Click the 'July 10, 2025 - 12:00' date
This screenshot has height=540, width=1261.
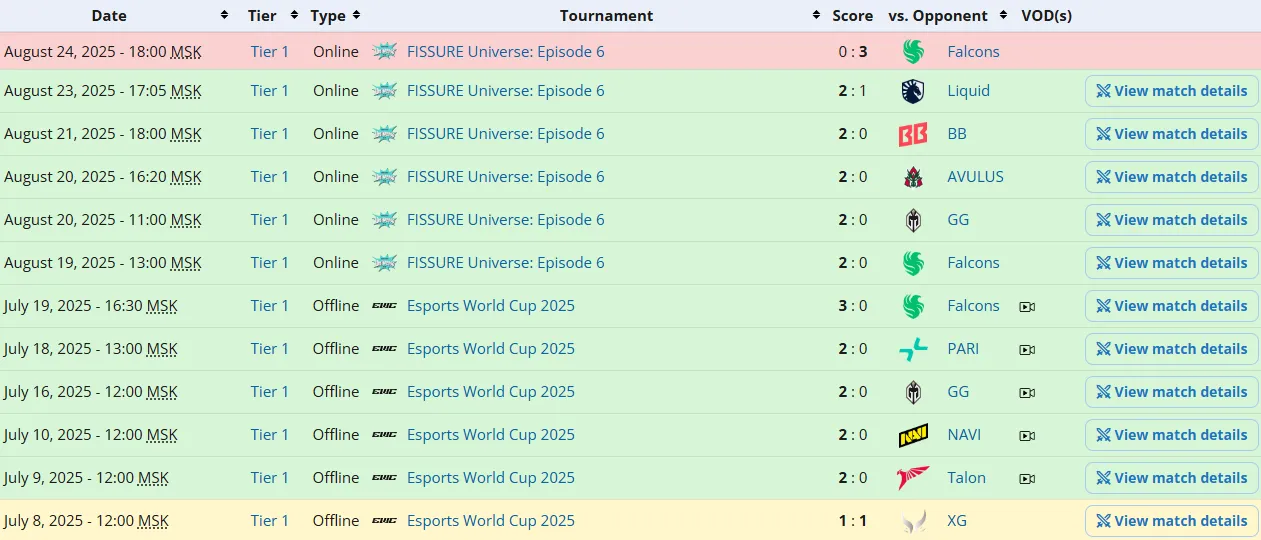tap(73, 435)
